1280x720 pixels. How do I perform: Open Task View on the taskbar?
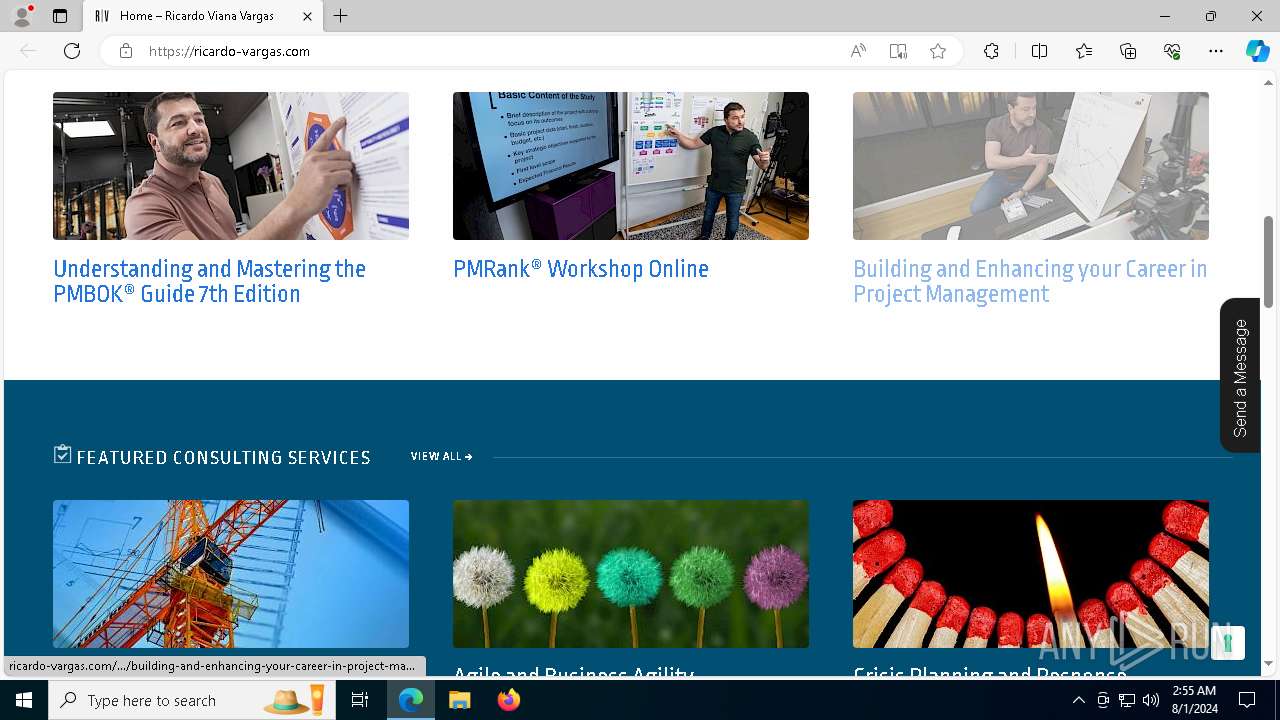pos(360,700)
